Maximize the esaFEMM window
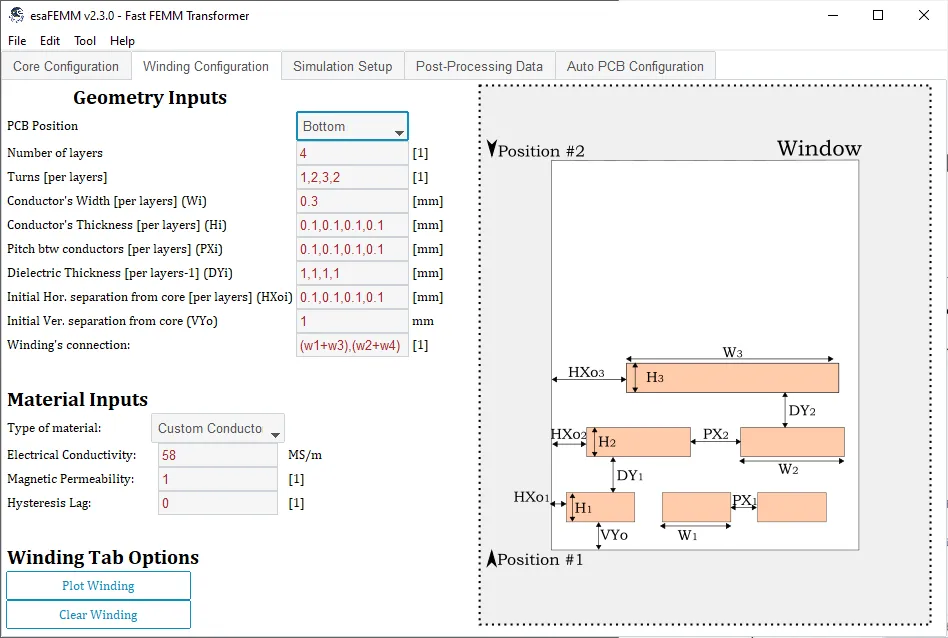The width and height of the screenshot is (948, 638). tap(878, 15)
